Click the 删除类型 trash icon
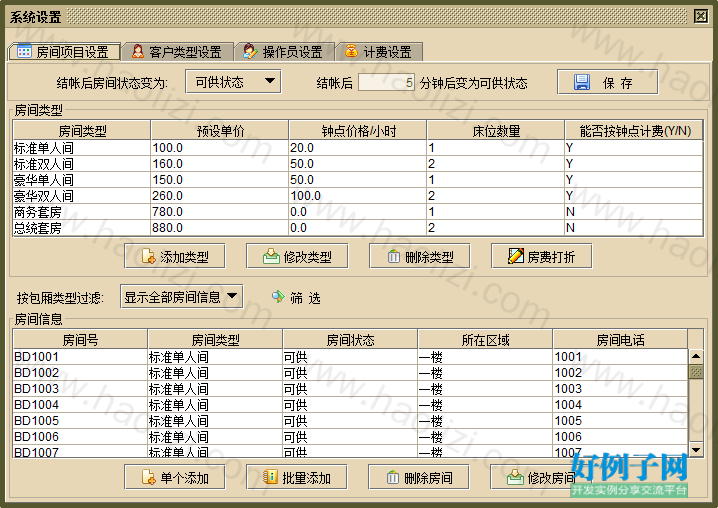 393,257
